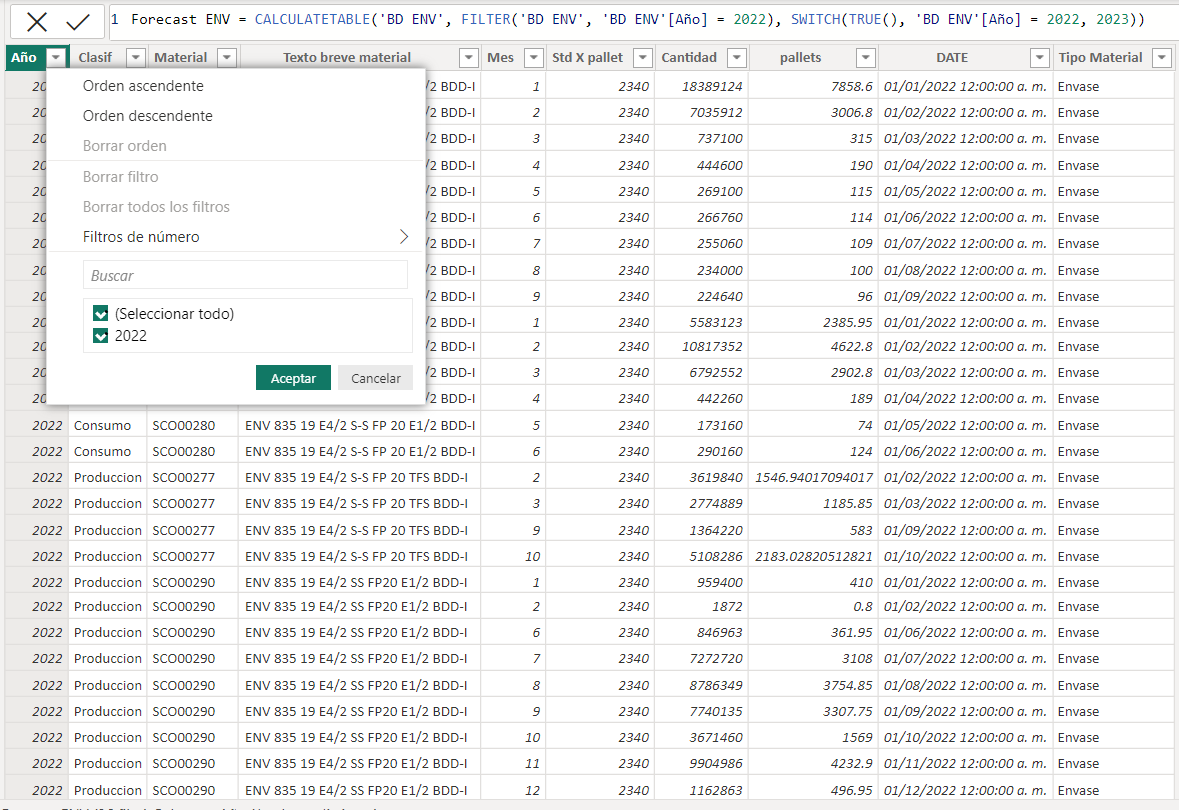
Task: Click the Cancelar button
Action: click(376, 378)
